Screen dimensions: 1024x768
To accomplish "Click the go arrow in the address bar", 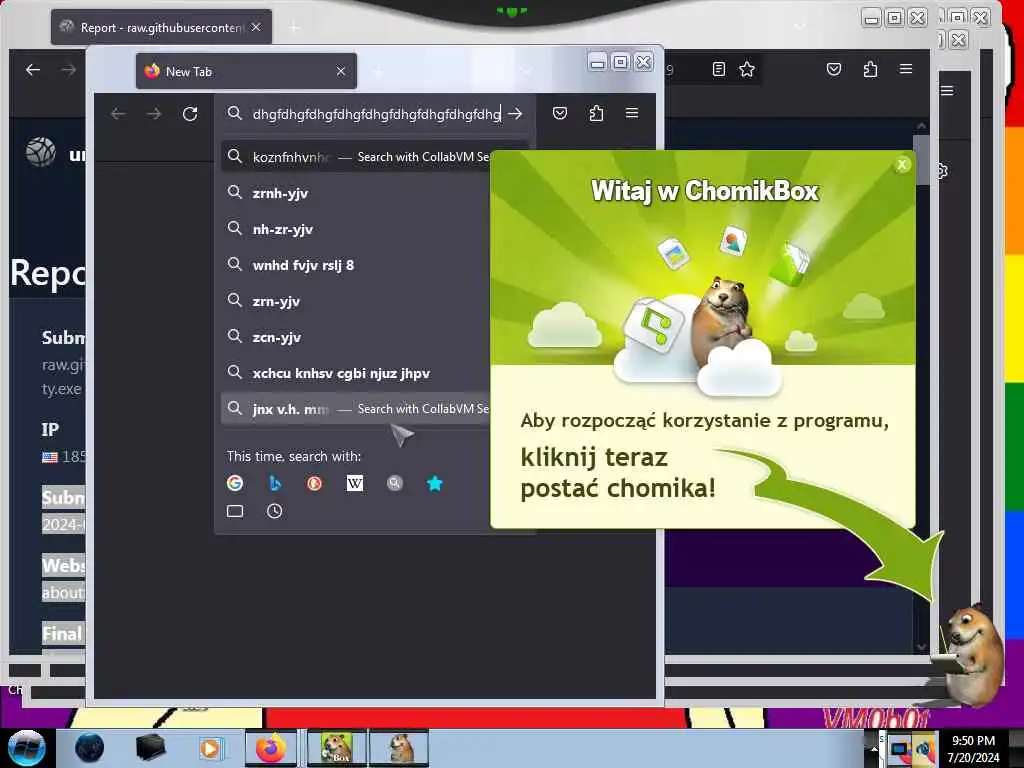I will point(515,114).
